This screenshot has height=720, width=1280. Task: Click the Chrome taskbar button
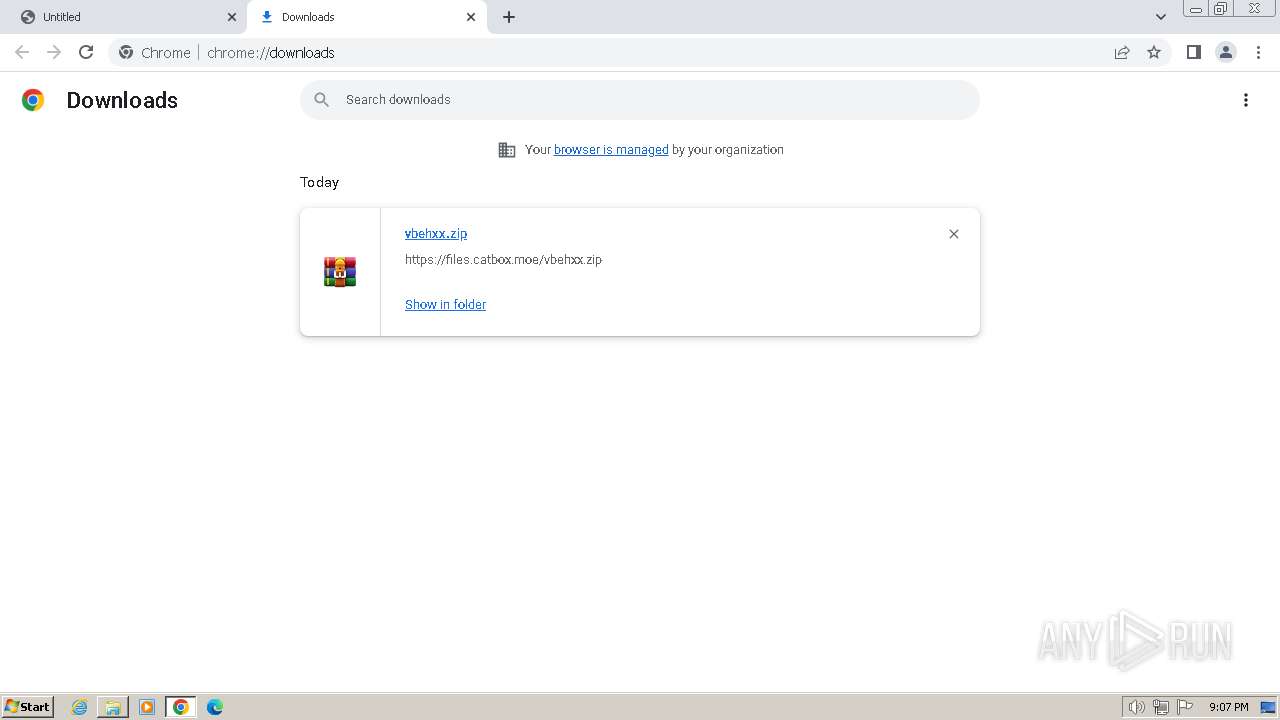tap(181, 707)
